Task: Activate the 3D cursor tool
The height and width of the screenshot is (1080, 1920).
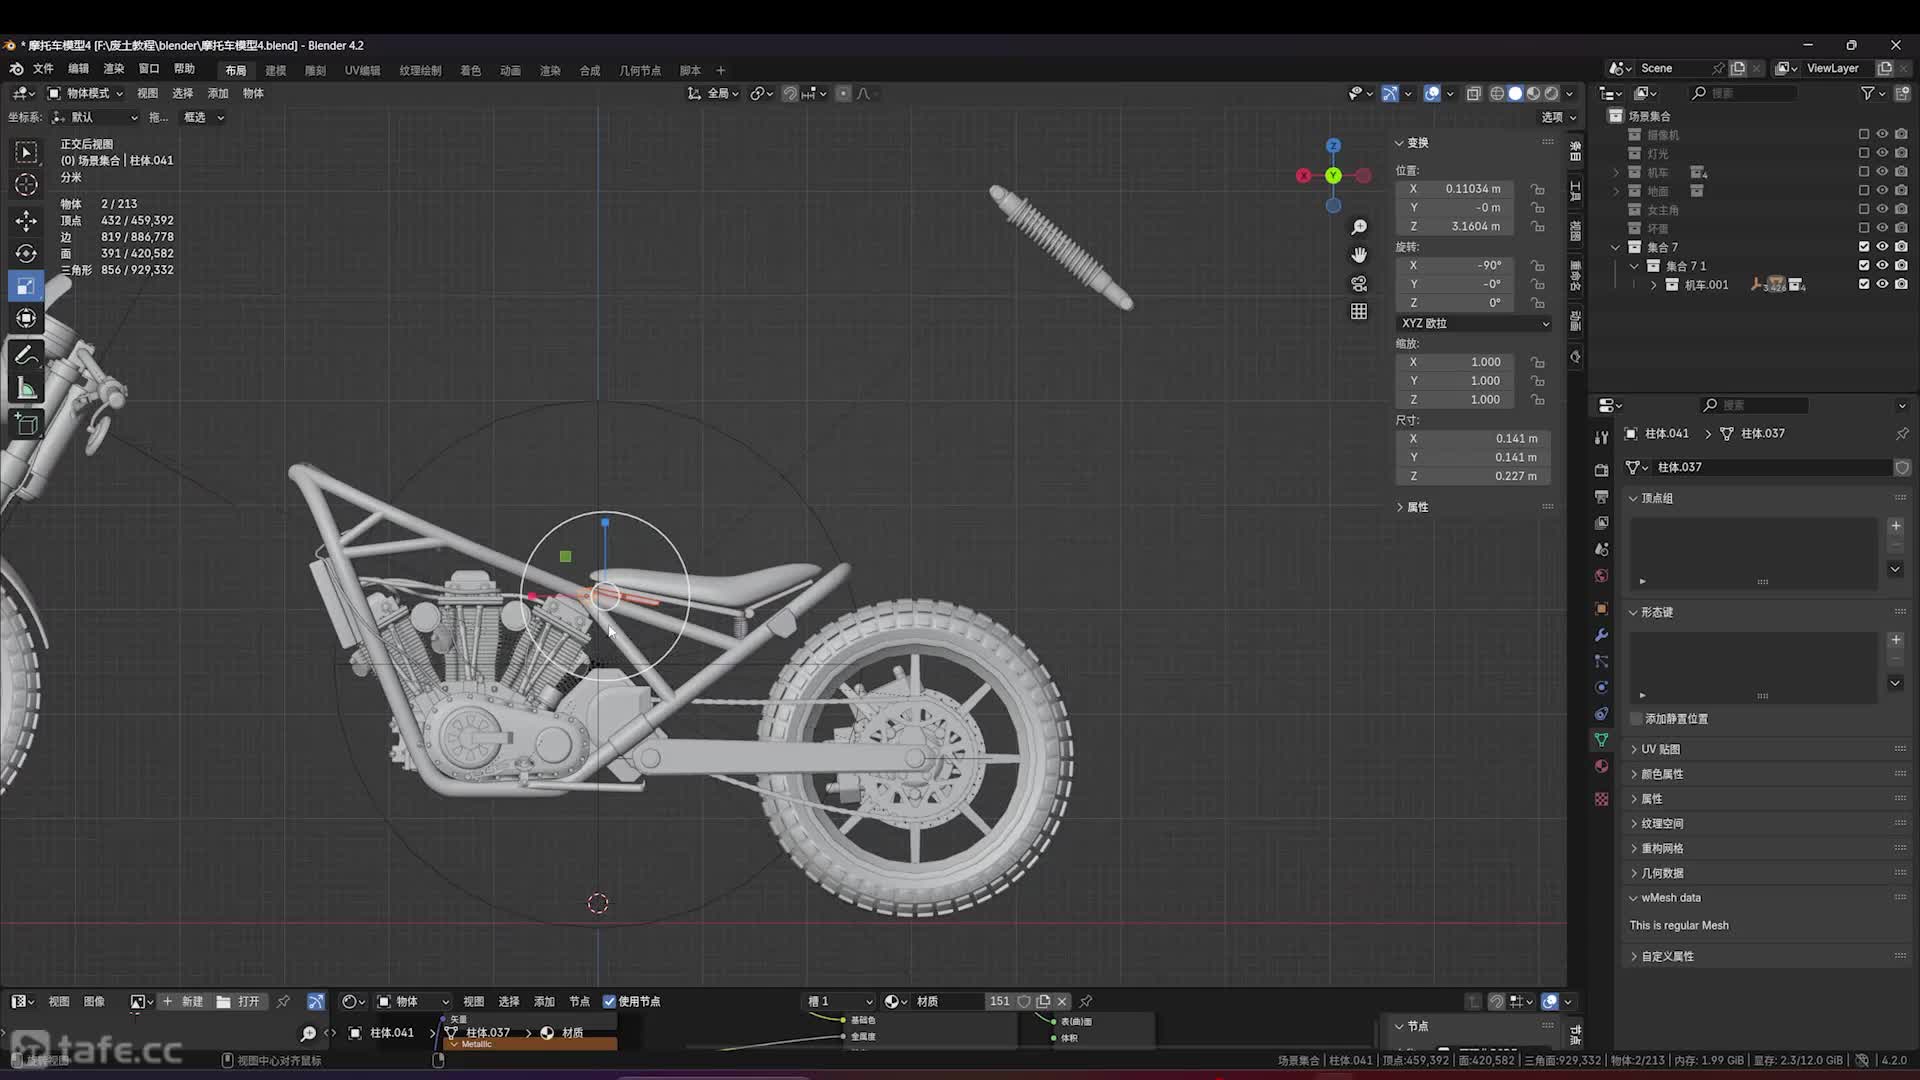Action: pyautogui.click(x=27, y=185)
